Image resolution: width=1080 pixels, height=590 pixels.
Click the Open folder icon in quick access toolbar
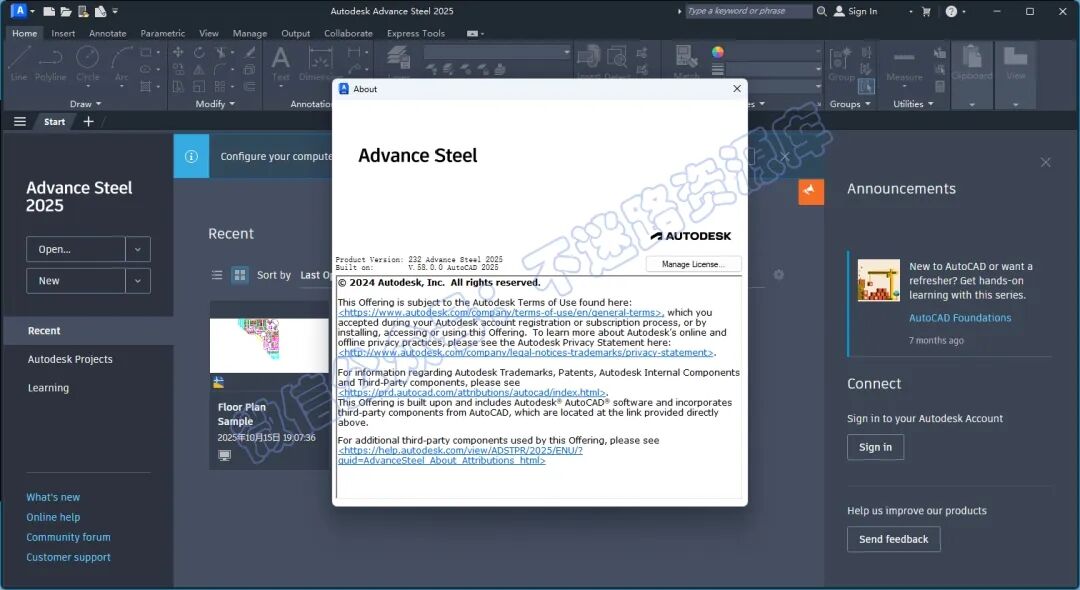click(x=66, y=11)
